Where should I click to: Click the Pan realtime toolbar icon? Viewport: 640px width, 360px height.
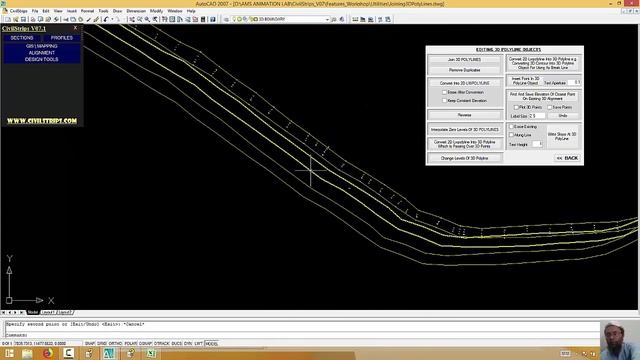point(132,19)
